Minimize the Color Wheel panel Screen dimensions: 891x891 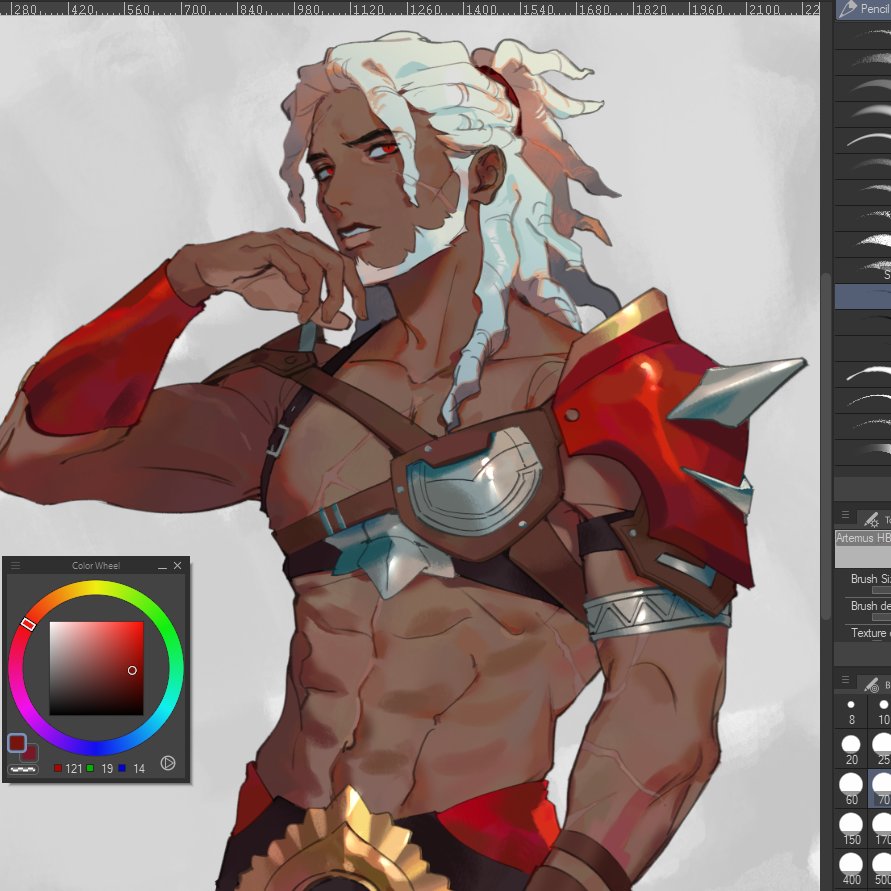pyautogui.click(x=163, y=566)
